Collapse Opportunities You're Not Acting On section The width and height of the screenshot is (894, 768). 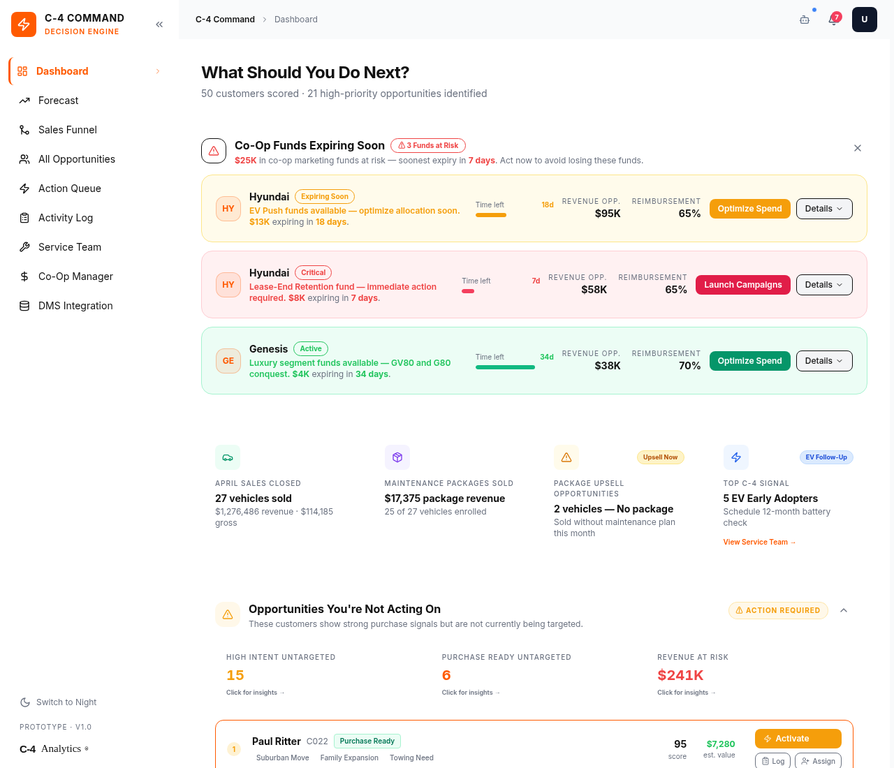[844, 611]
